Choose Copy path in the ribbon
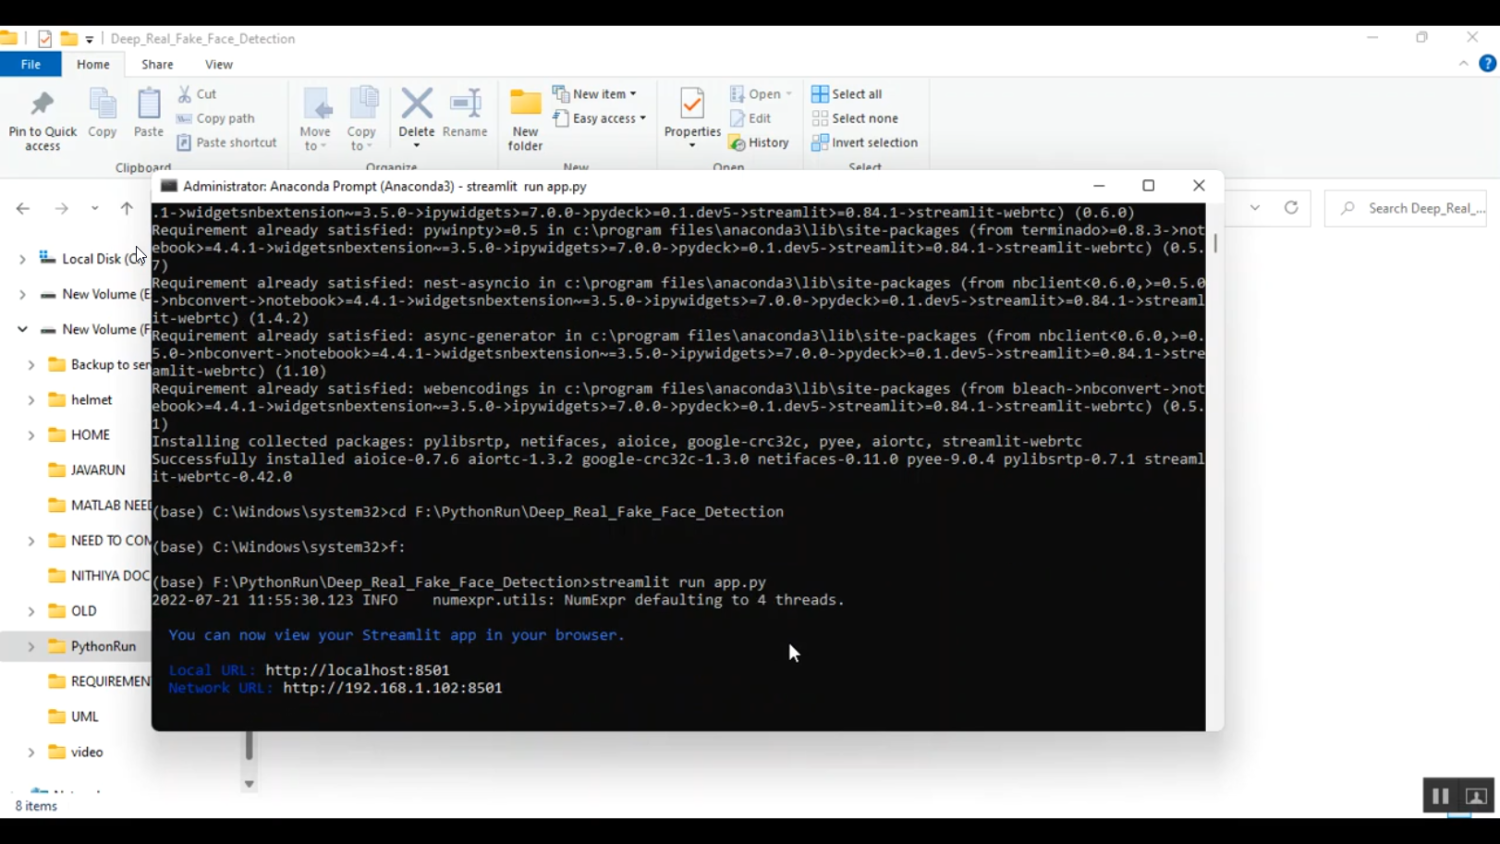 (216, 118)
